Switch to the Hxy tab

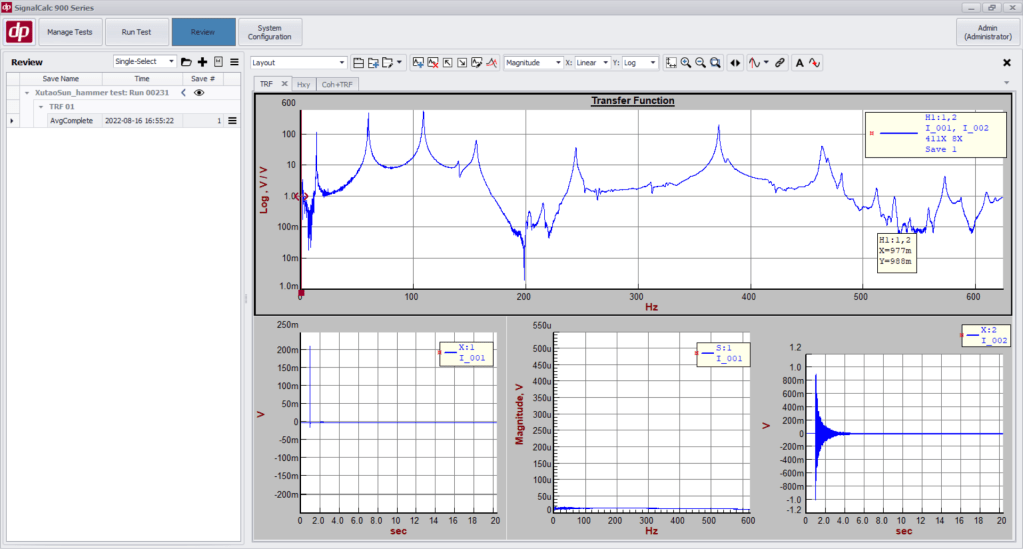pos(303,84)
